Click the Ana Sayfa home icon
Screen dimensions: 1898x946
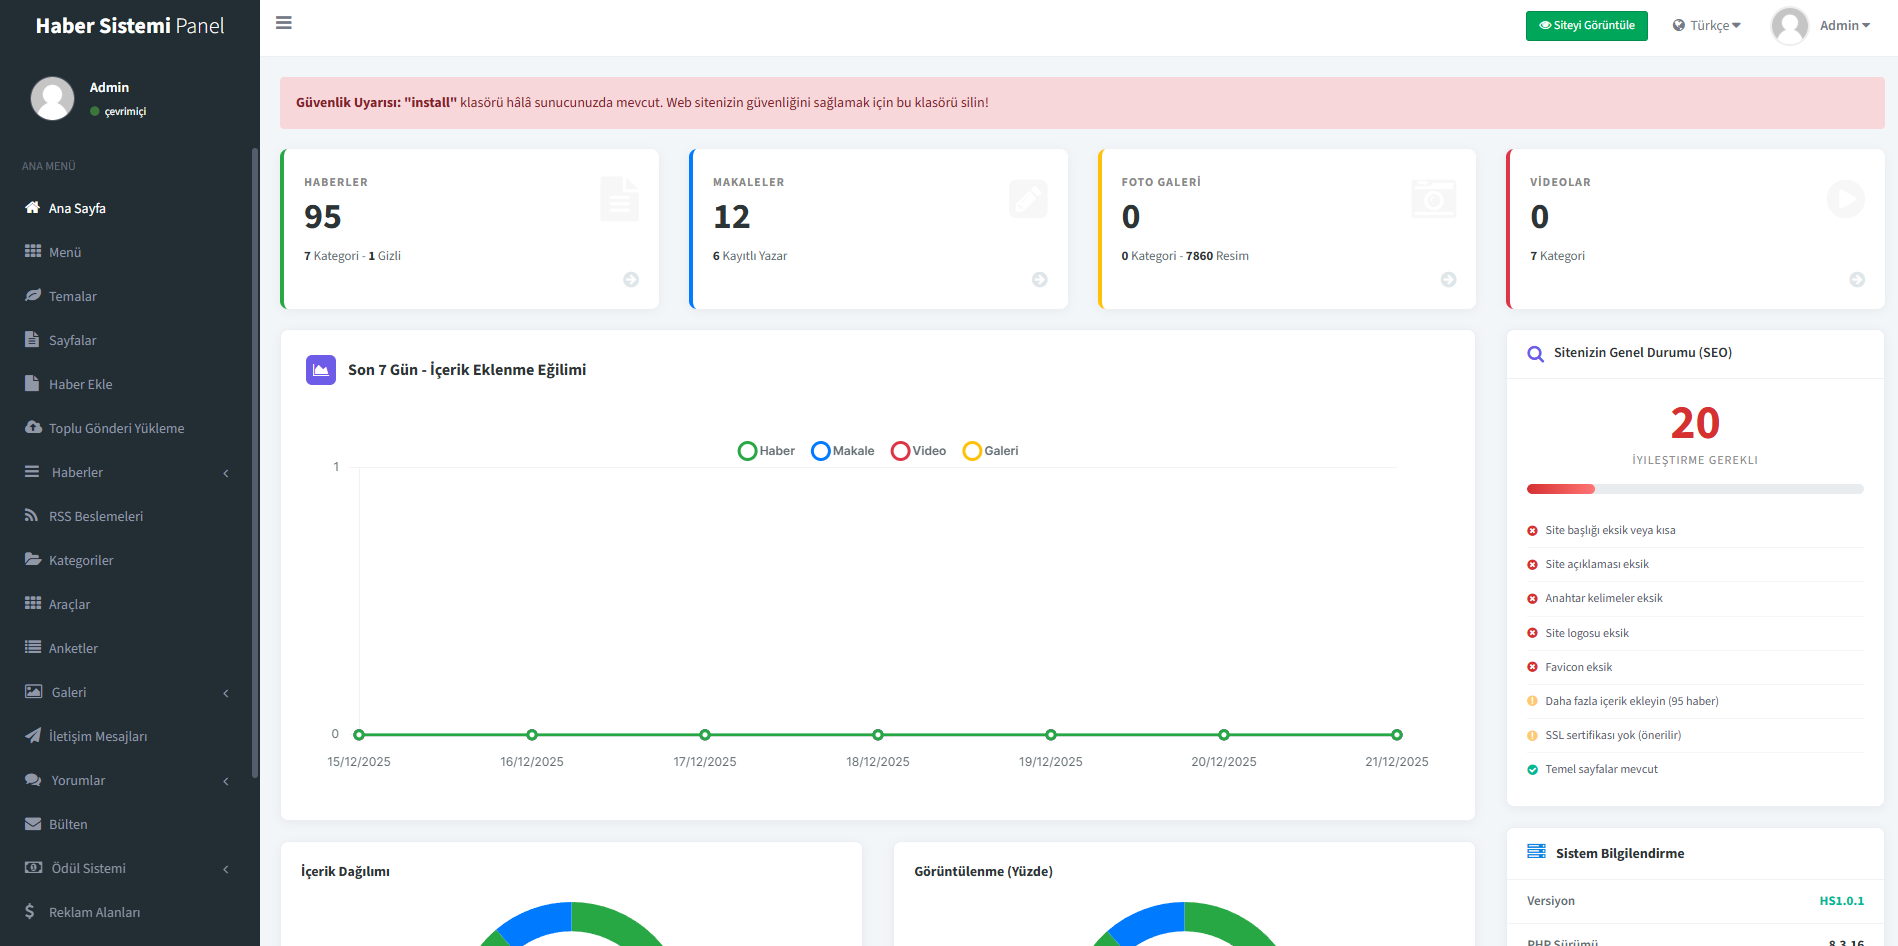point(33,208)
